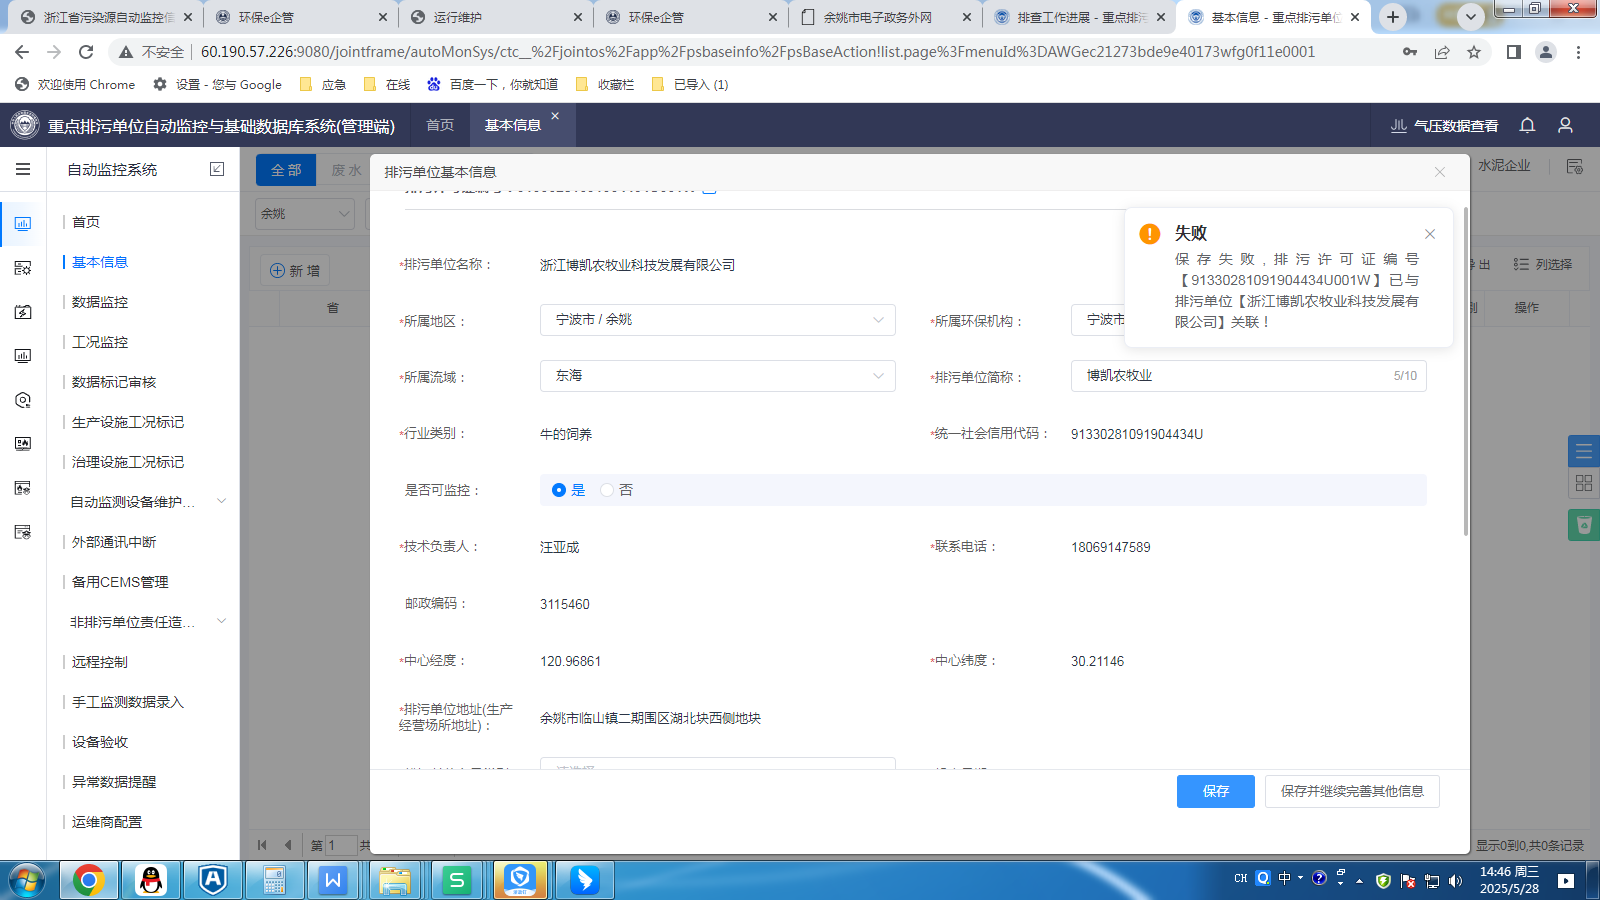The width and height of the screenshot is (1600, 900).
Task: Click the 列选择 button
Action: (x=1543, y=264)
